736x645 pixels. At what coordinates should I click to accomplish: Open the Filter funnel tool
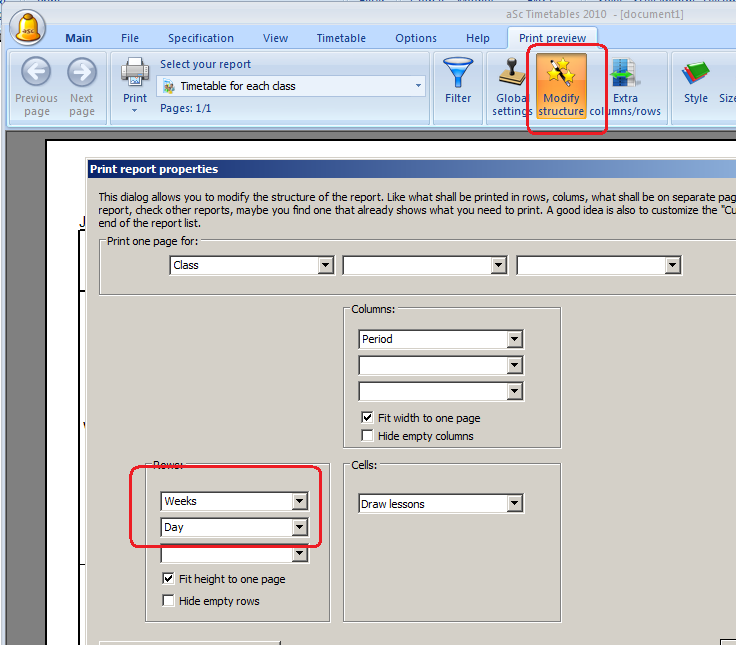[458, 73]
